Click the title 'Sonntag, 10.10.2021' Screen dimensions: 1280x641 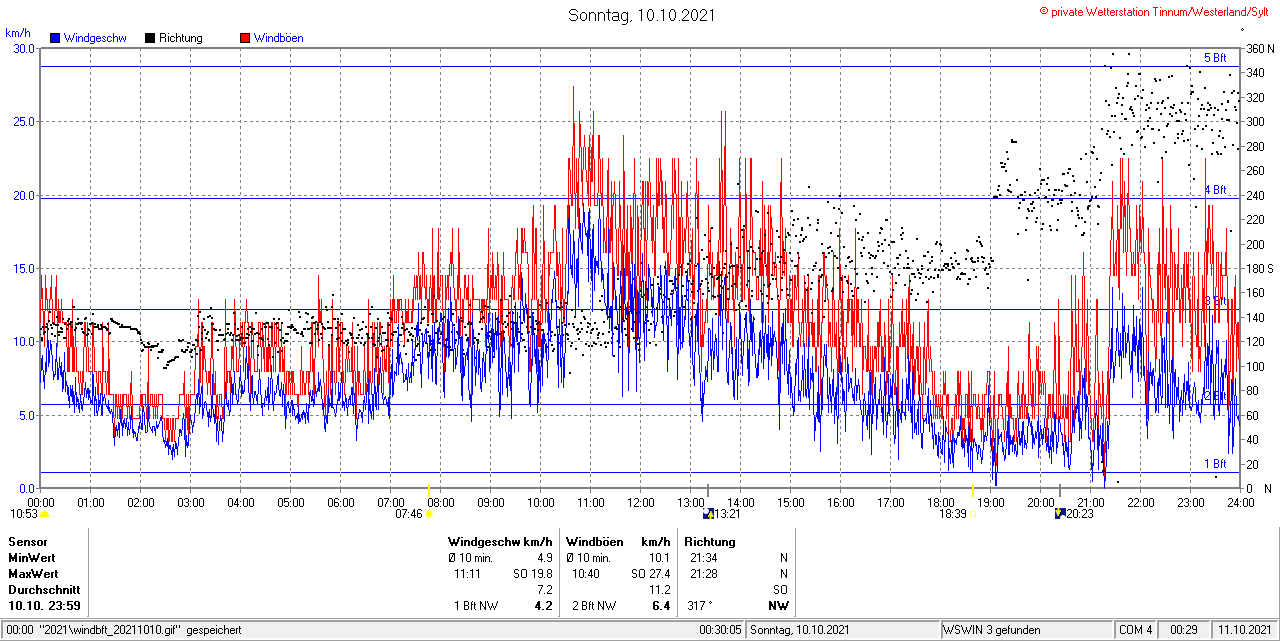(x=641, y=15)
